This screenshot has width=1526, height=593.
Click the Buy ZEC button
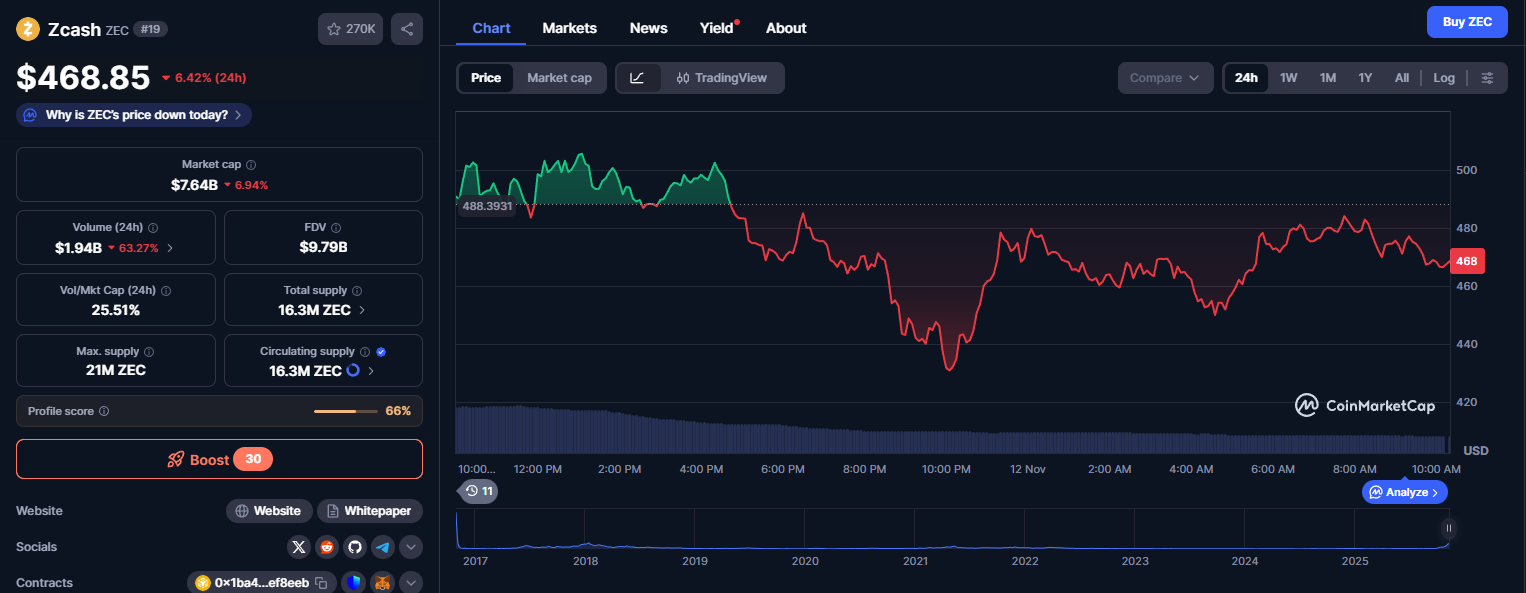point(1467,22)
